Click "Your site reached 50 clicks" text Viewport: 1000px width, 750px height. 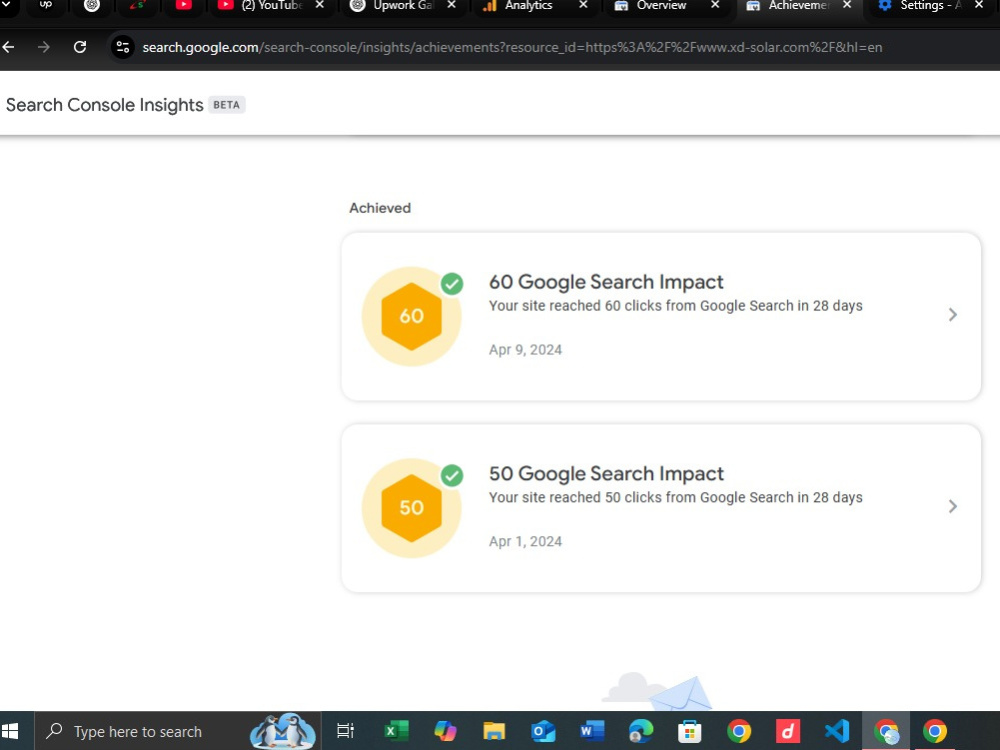coord(675,497)
